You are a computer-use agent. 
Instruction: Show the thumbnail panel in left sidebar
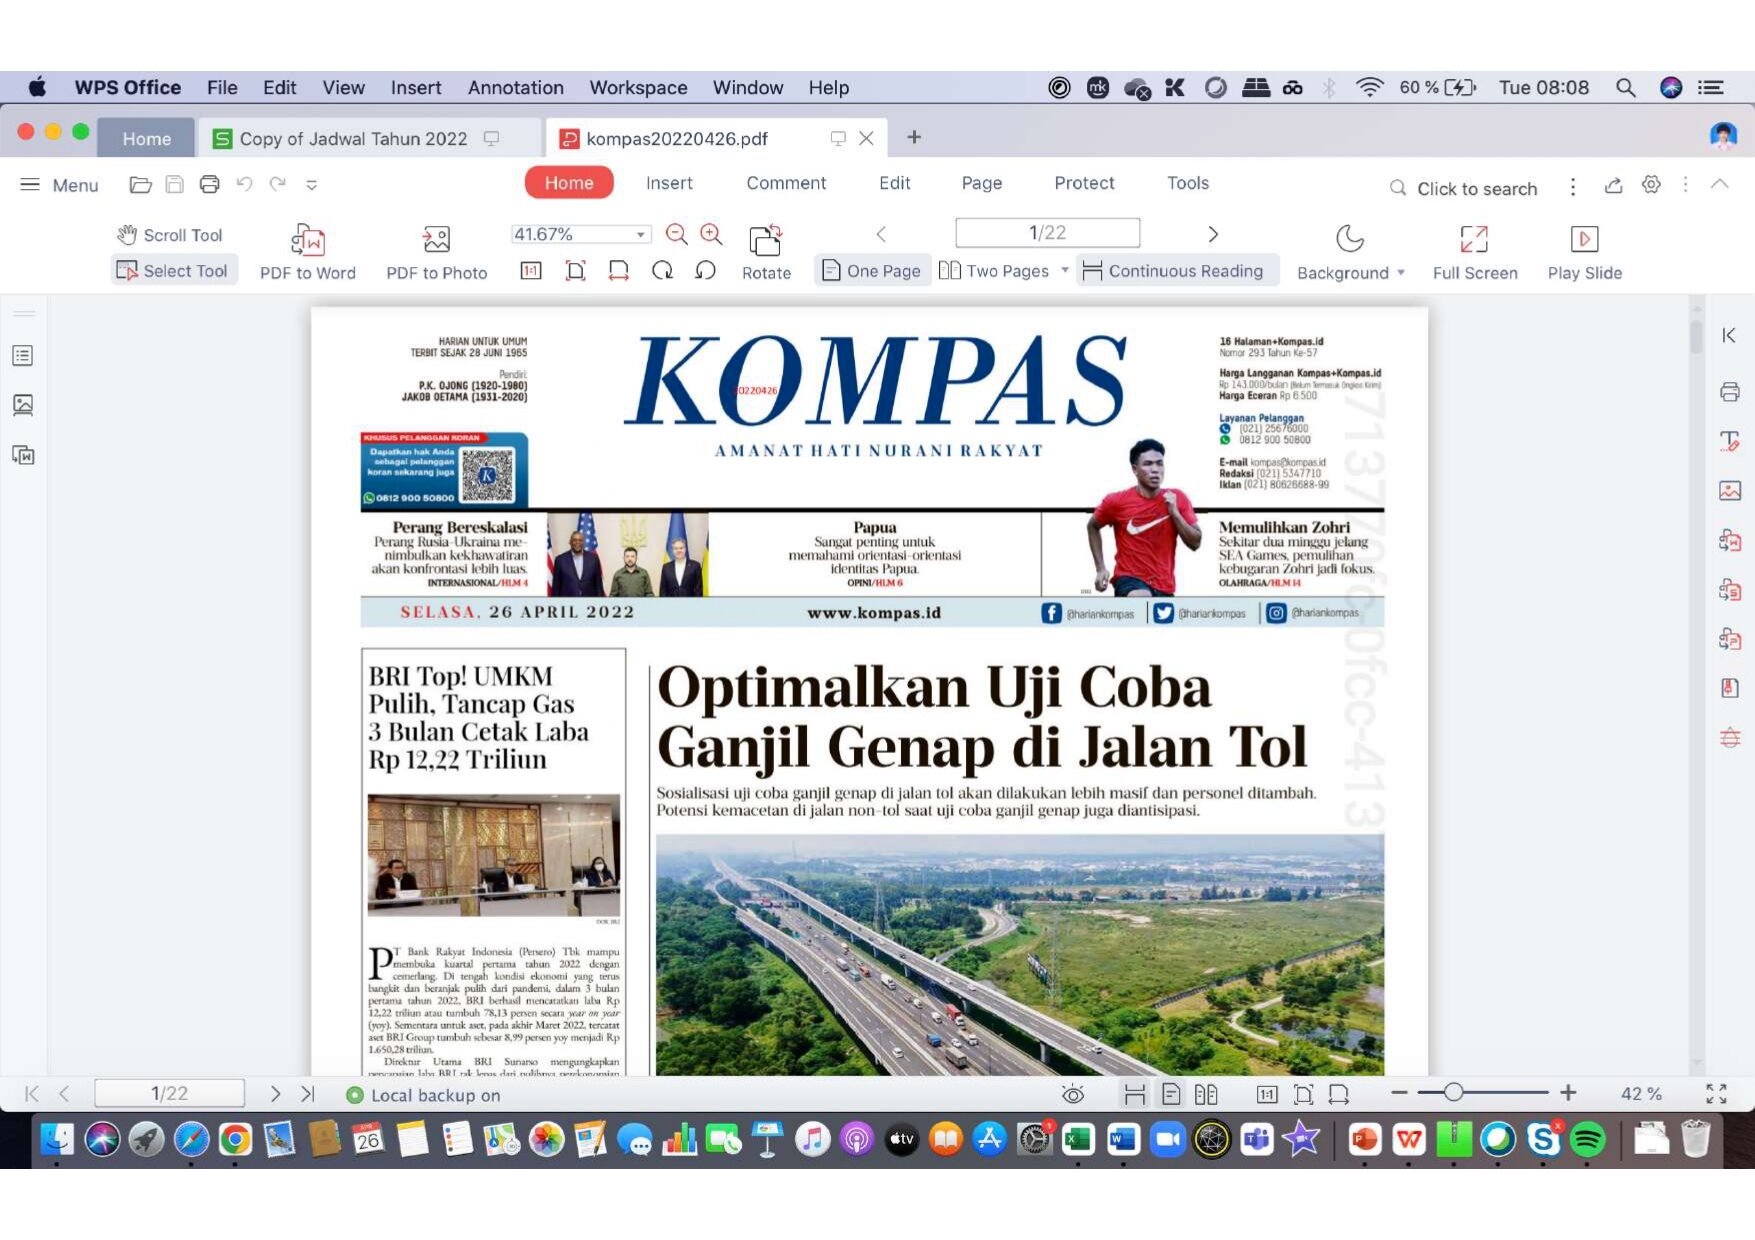(23, 405)
